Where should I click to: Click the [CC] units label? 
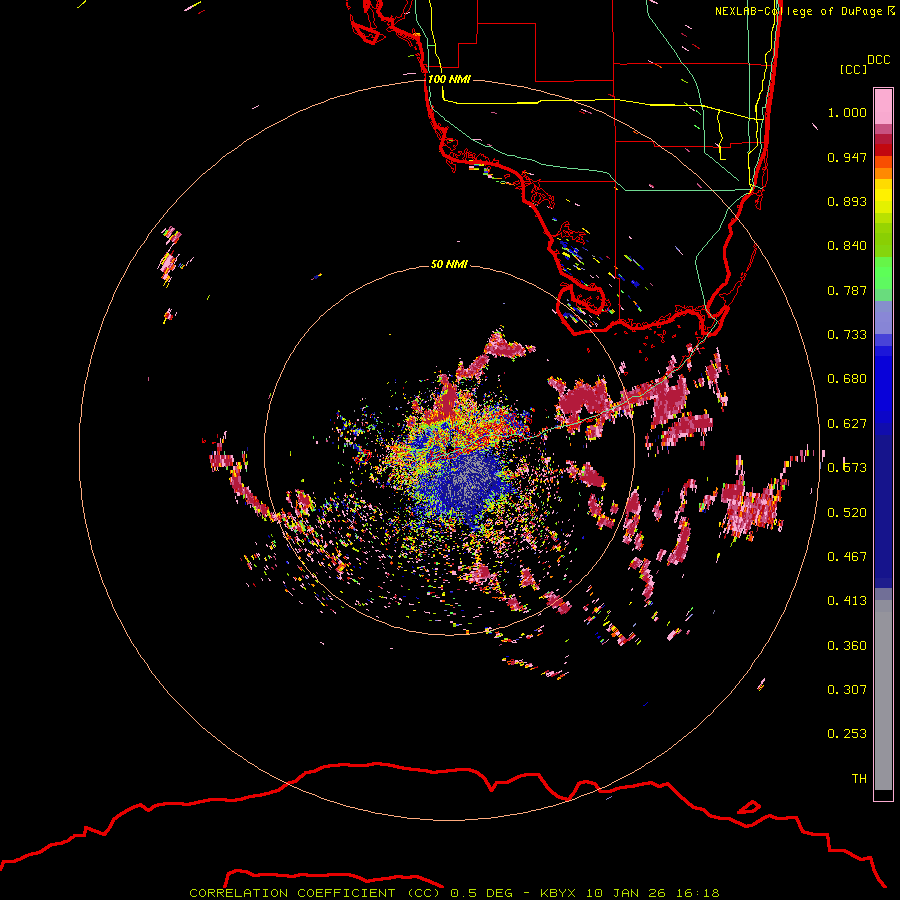853,69
